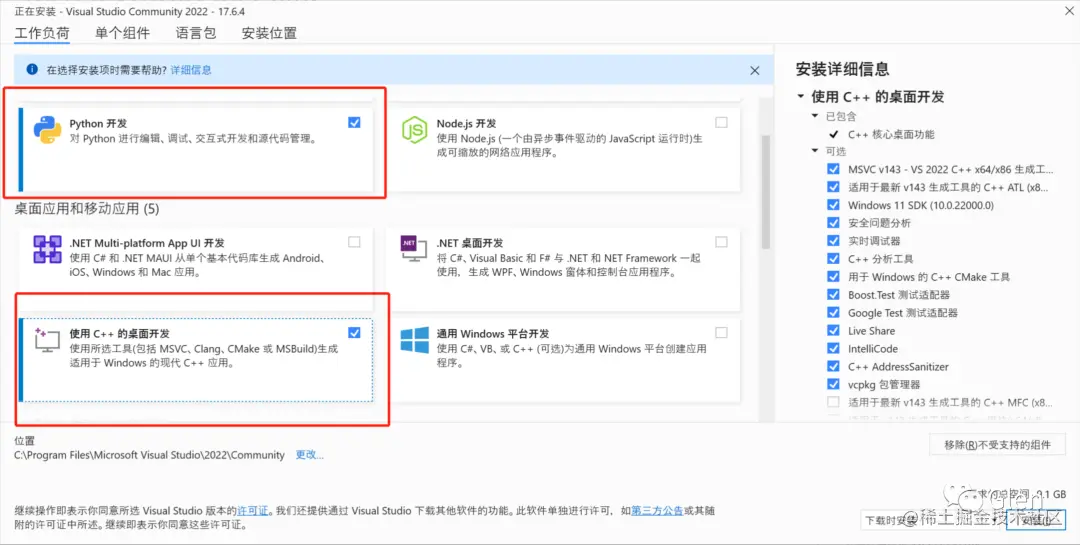Image resolution: width=1080 pixels, height=545 pixels.
Task: Check the .NET Multi-platform App UI checkbox
Action: tap(354, 243)
